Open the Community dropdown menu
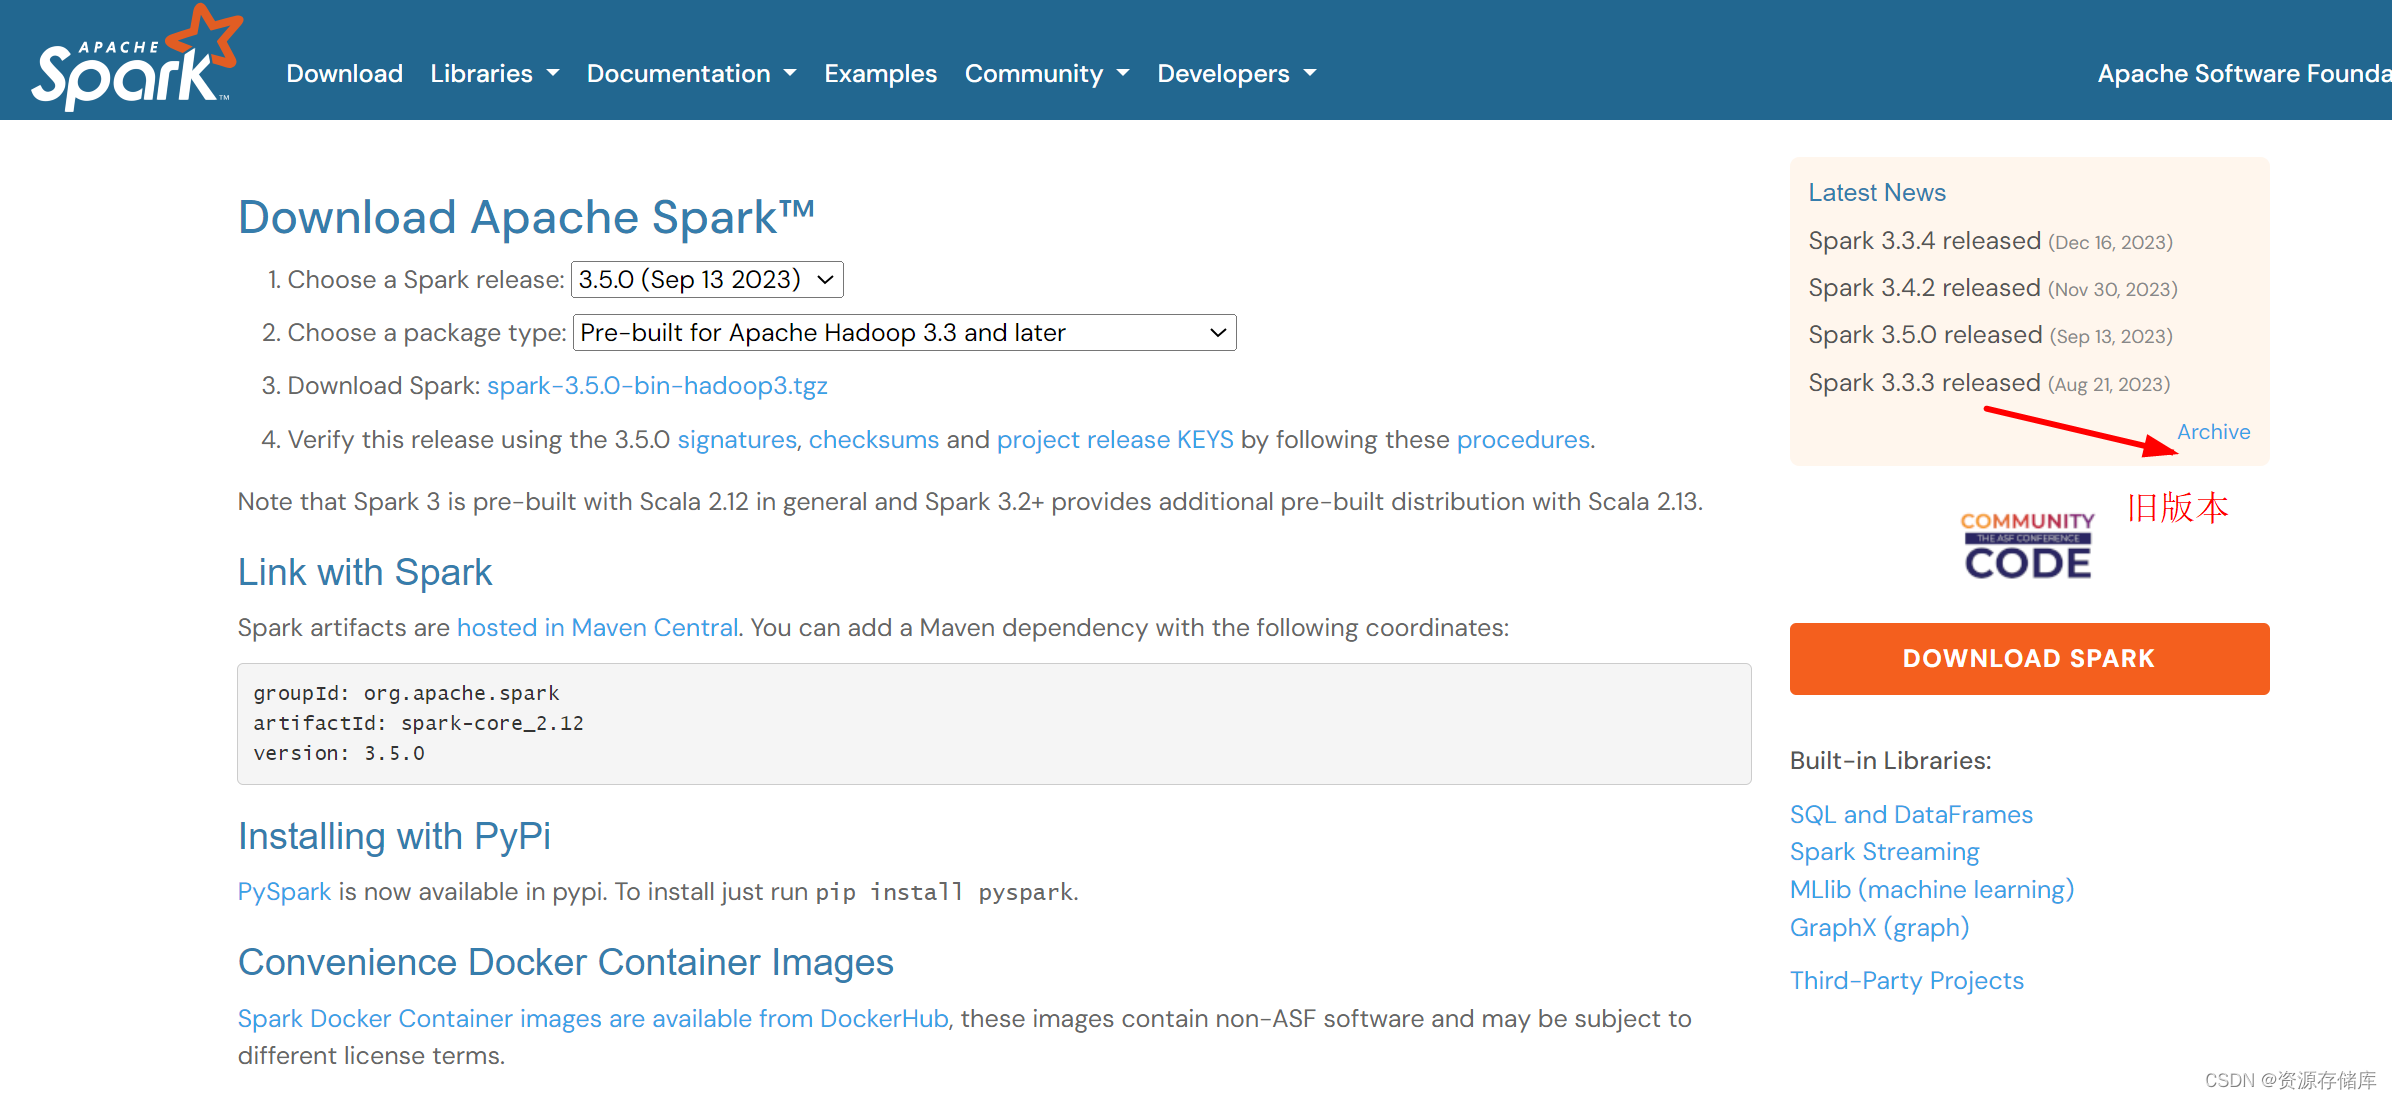Image resolution: width=2392 pixels, height=1099 pixels. pyautogui.click(x=1046, y=74)
